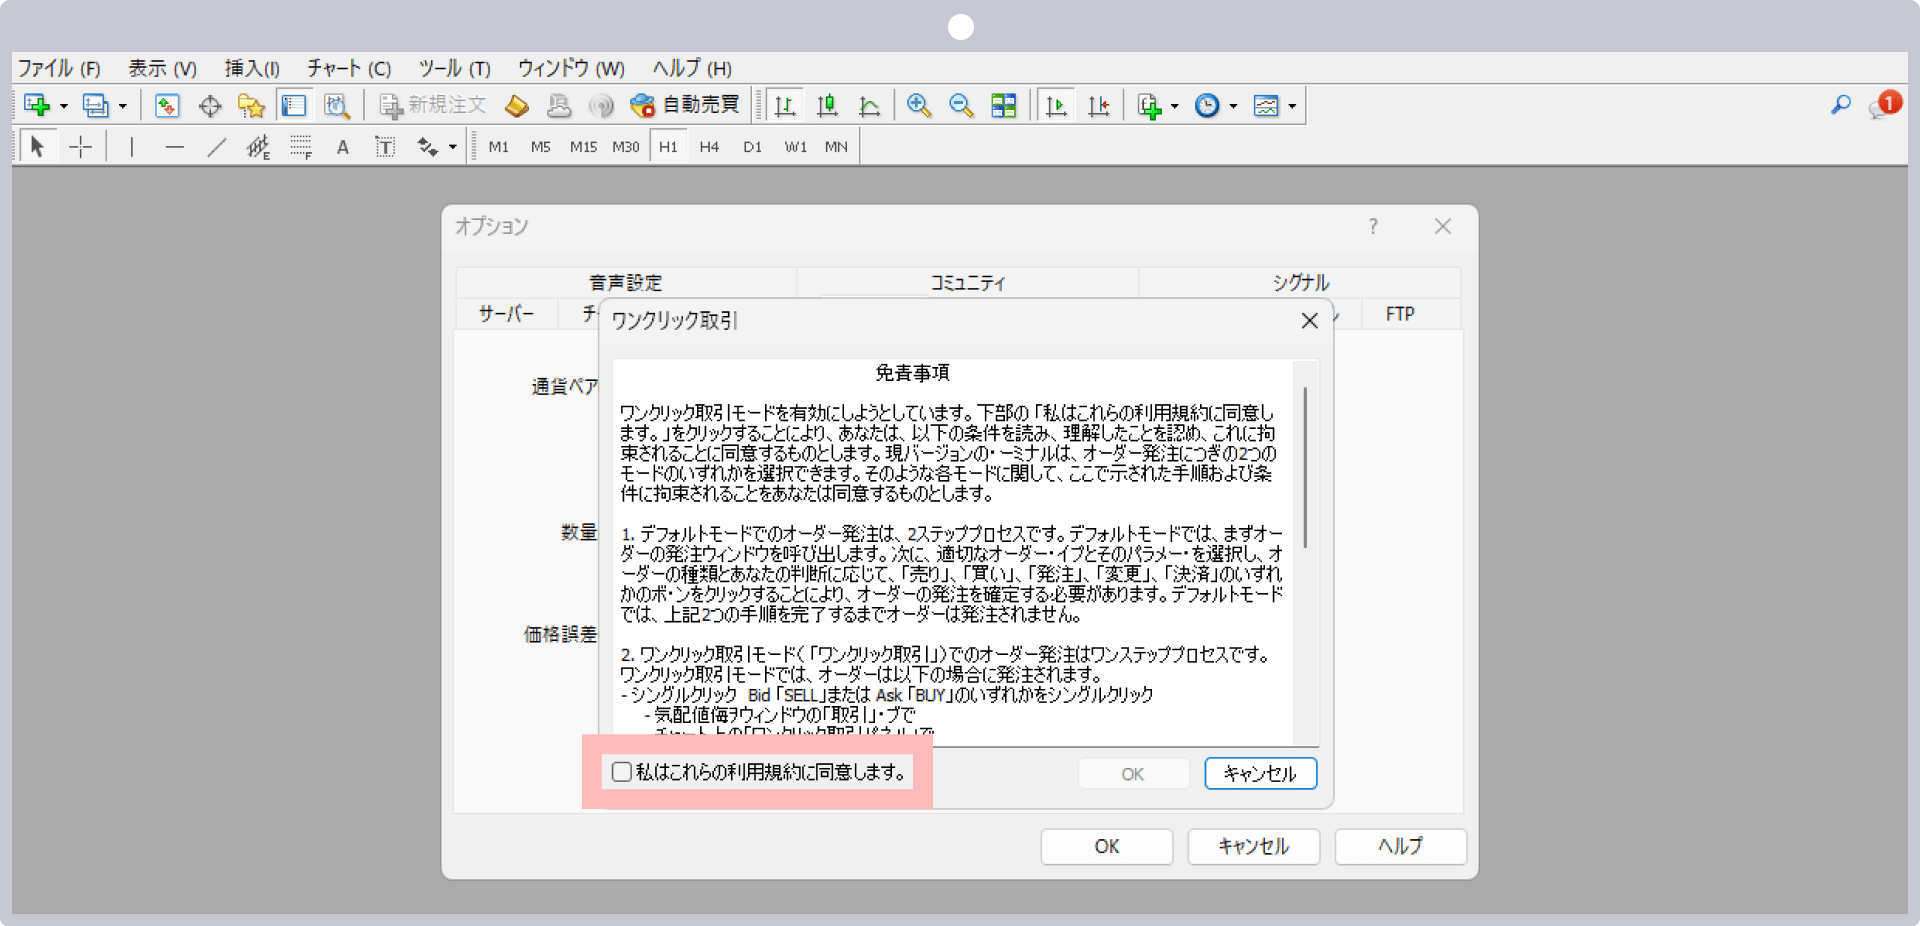Select the Fibonacci retracement tool
Viewport: 1920px width, 926px height.
coord(301,147)
